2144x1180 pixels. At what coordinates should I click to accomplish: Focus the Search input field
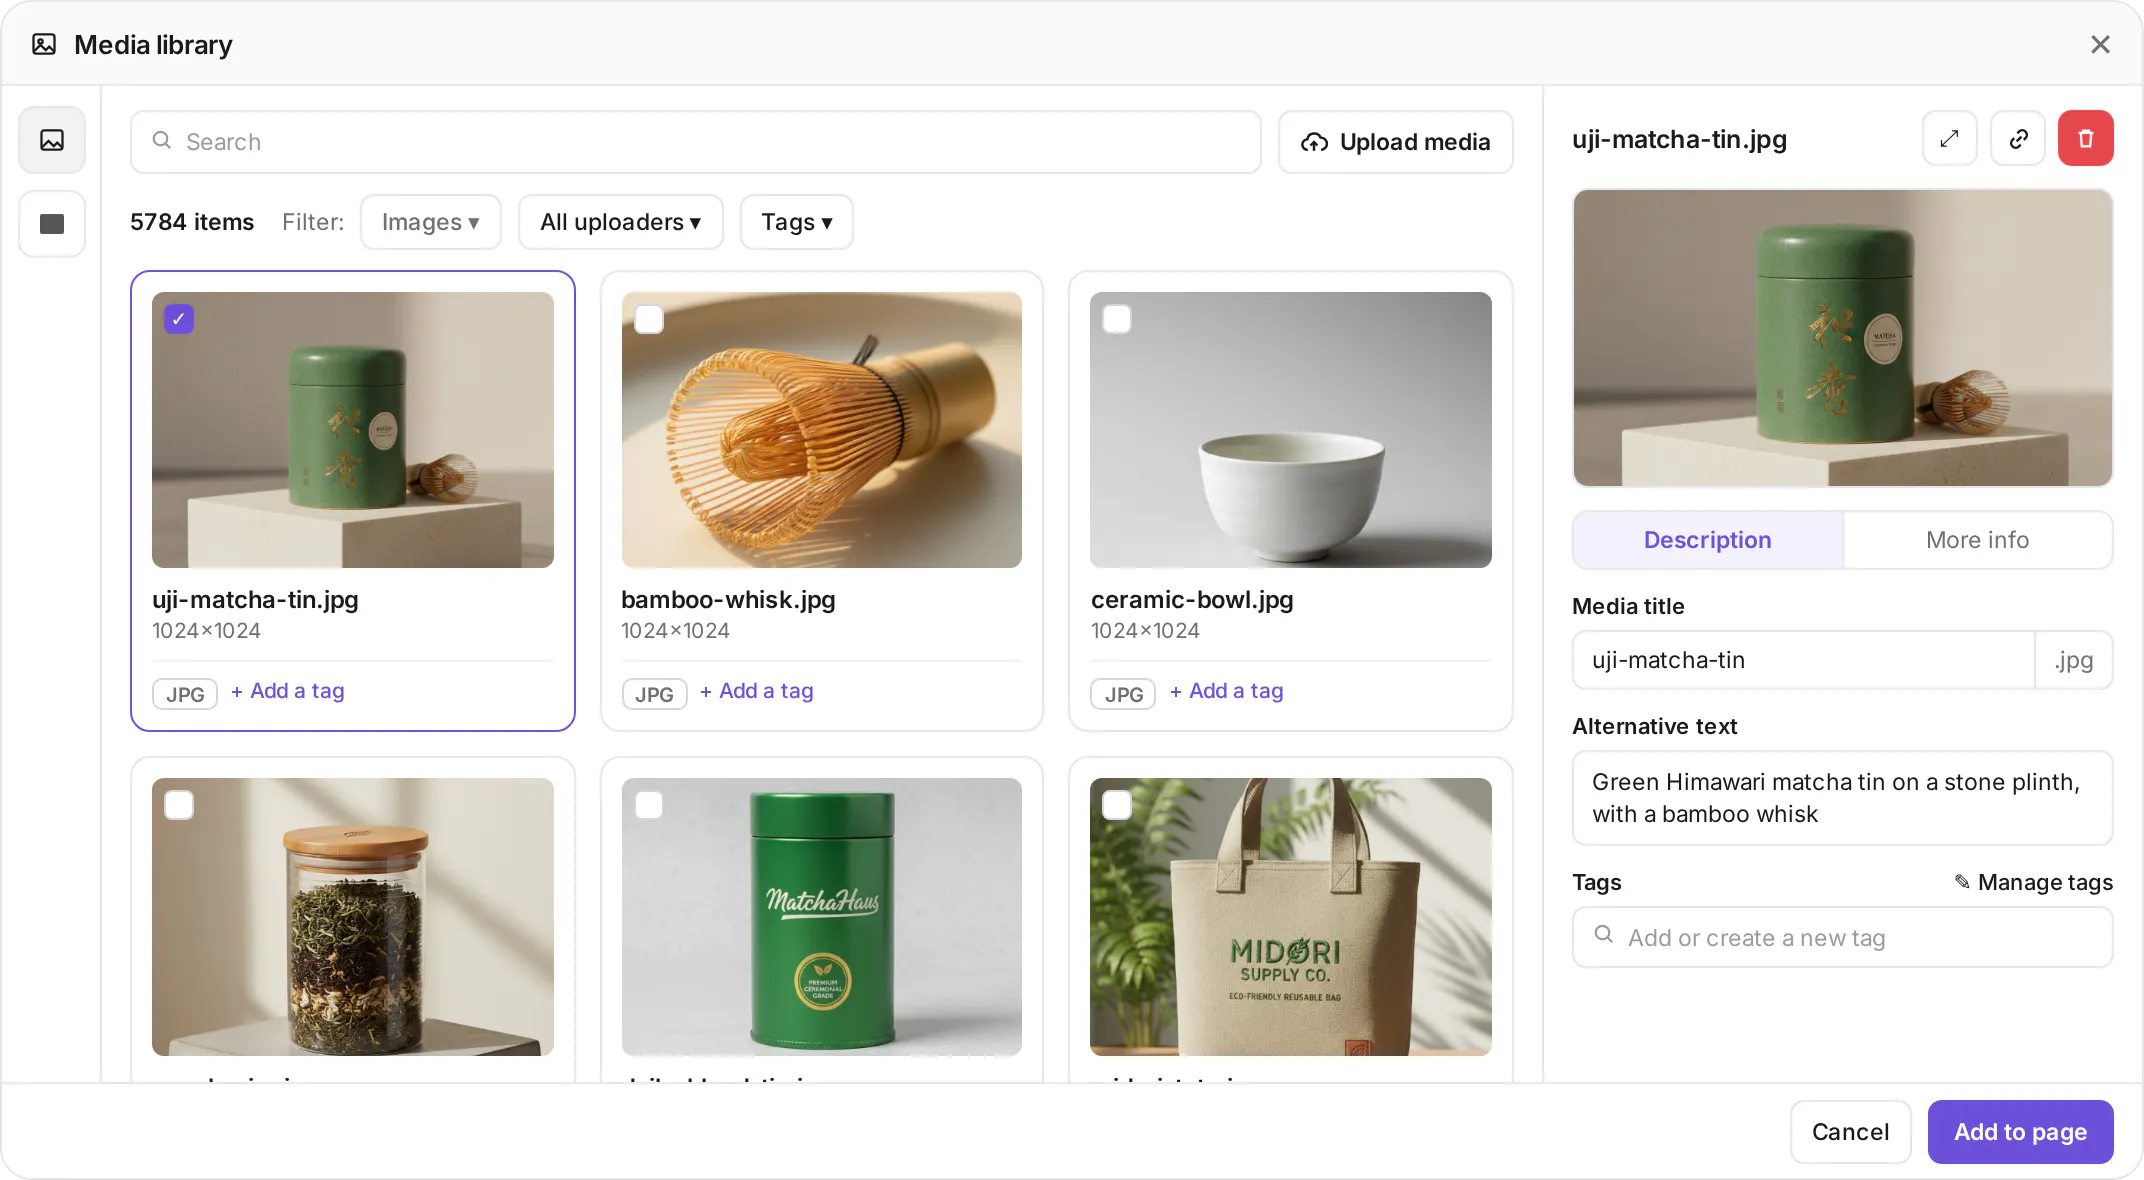pos(695,142)
